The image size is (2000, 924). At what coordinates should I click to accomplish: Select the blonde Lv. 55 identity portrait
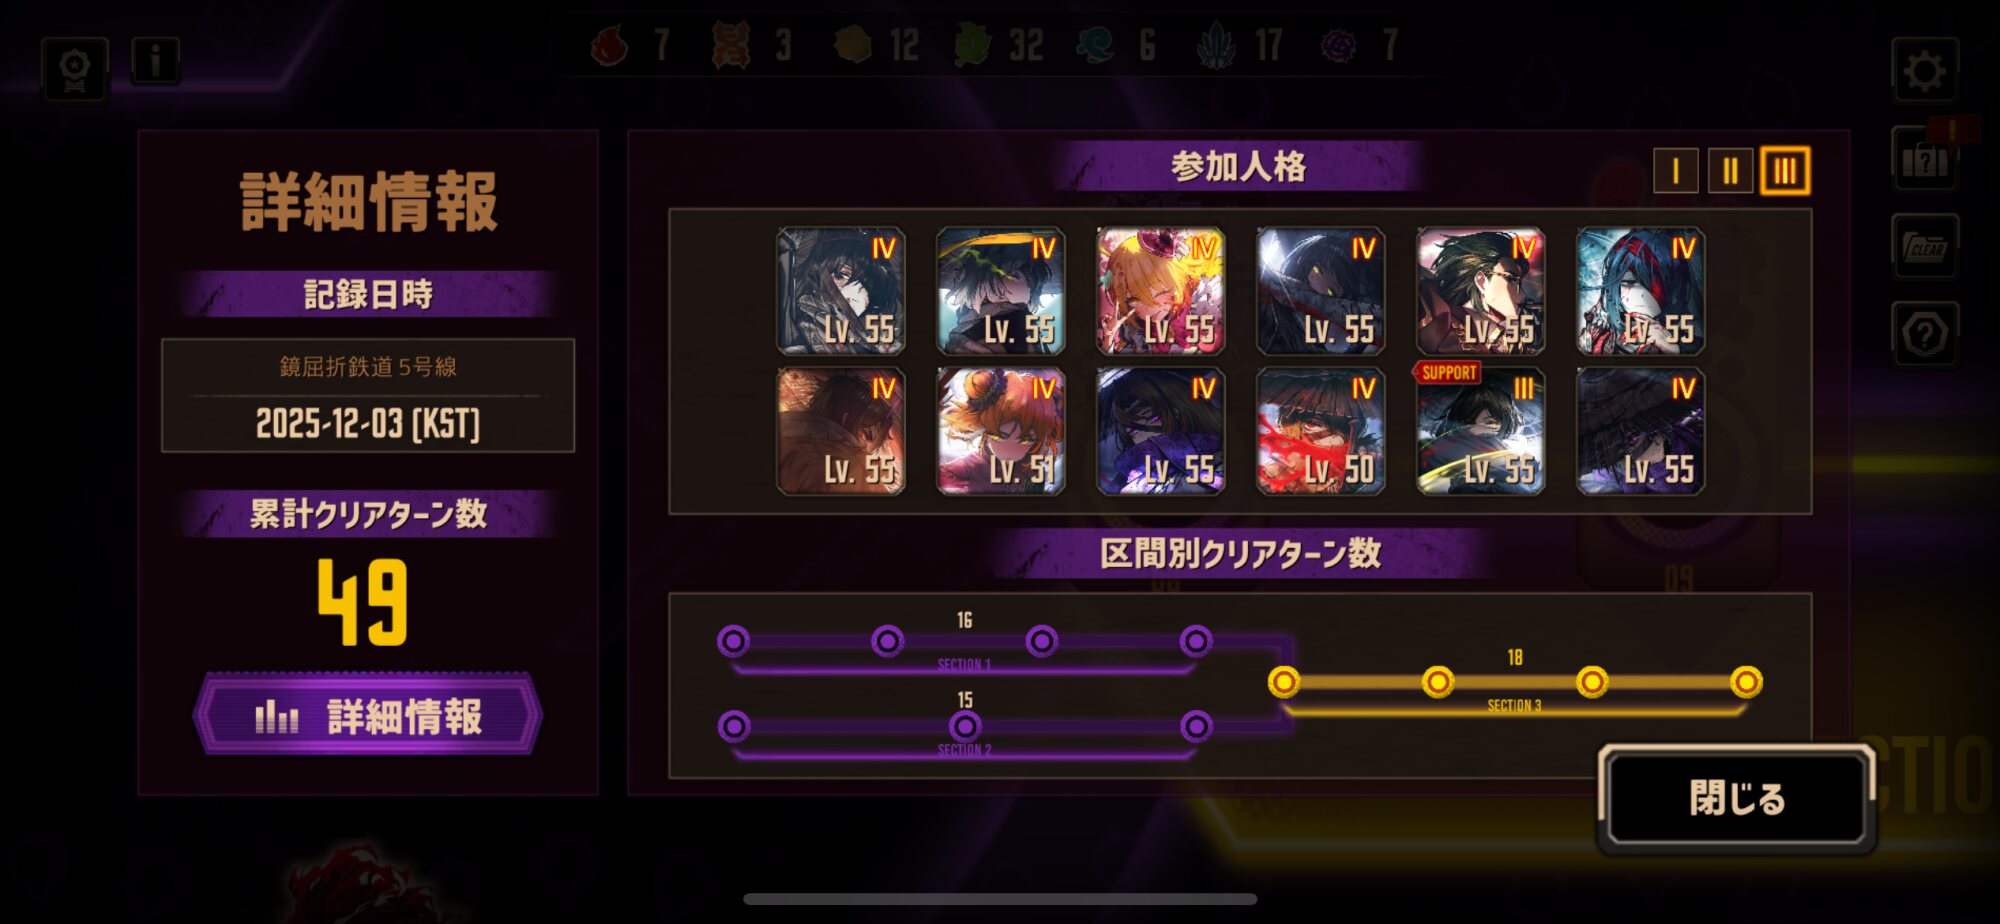[1161, 291]
